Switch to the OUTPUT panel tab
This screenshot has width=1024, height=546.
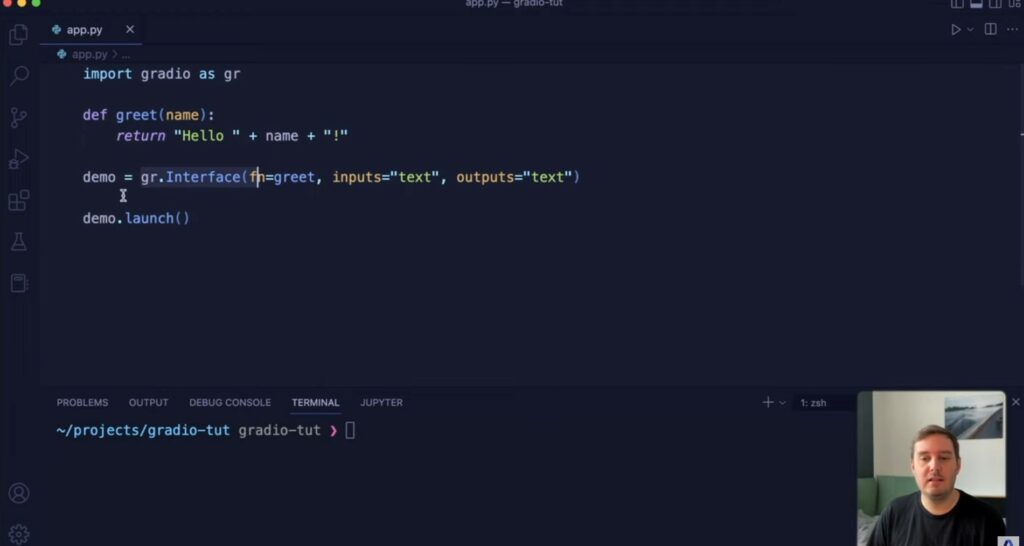click(148, 402)
